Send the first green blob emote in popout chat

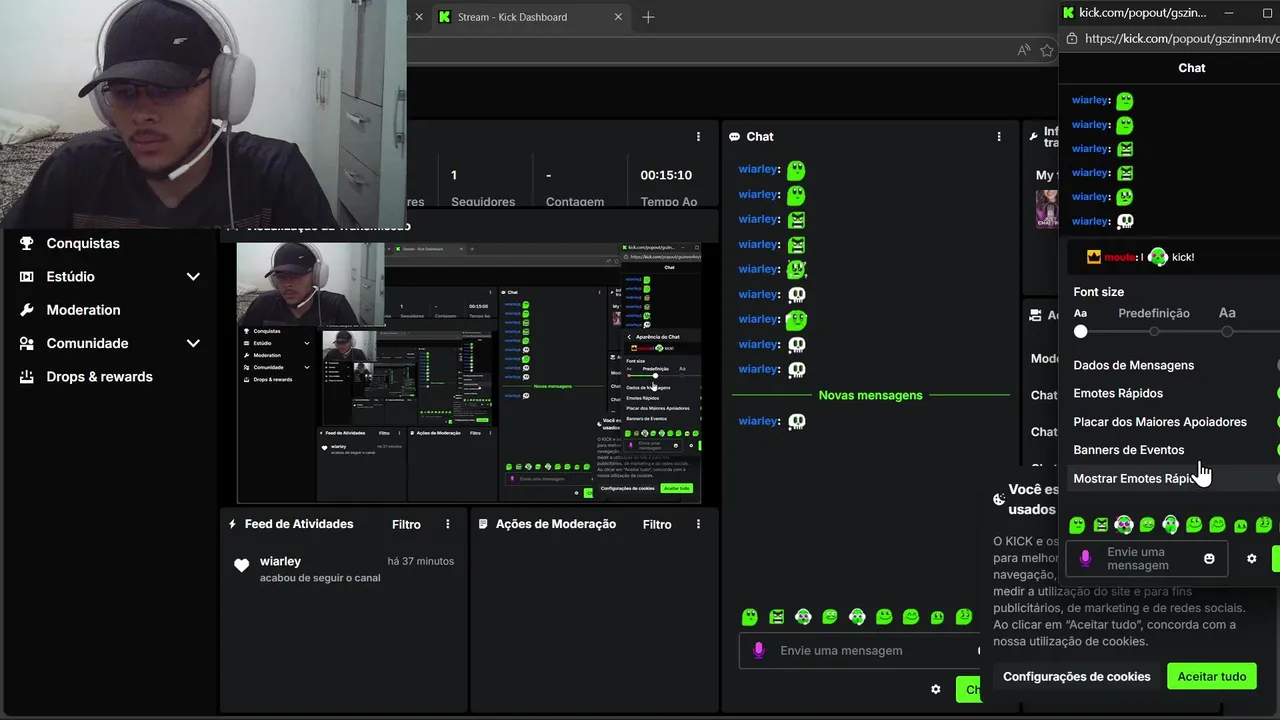(x=1077, y=525)
